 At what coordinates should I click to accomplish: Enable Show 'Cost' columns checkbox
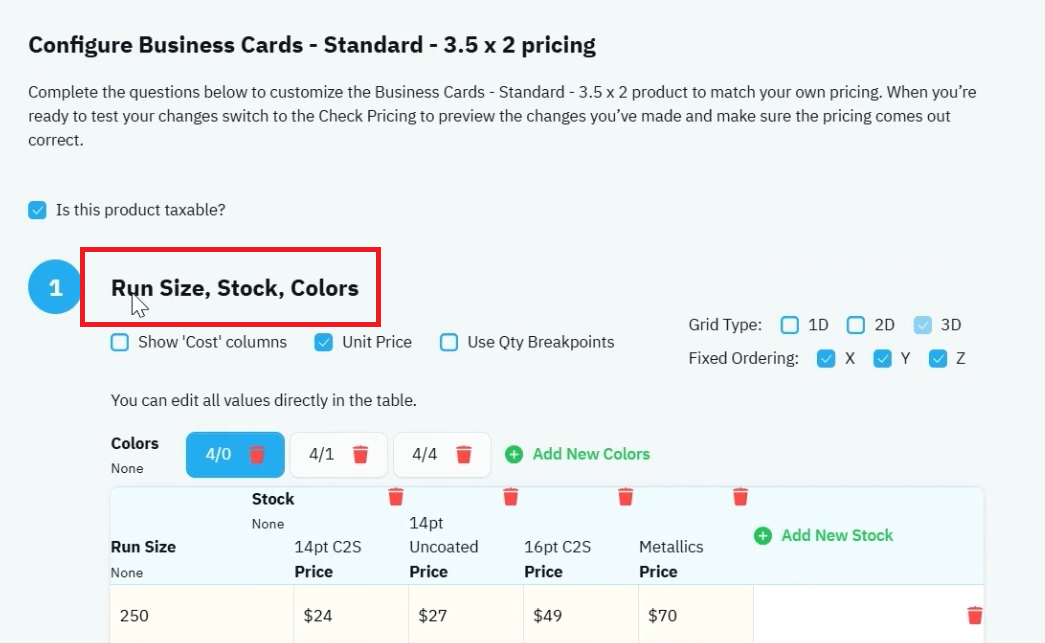120,342
